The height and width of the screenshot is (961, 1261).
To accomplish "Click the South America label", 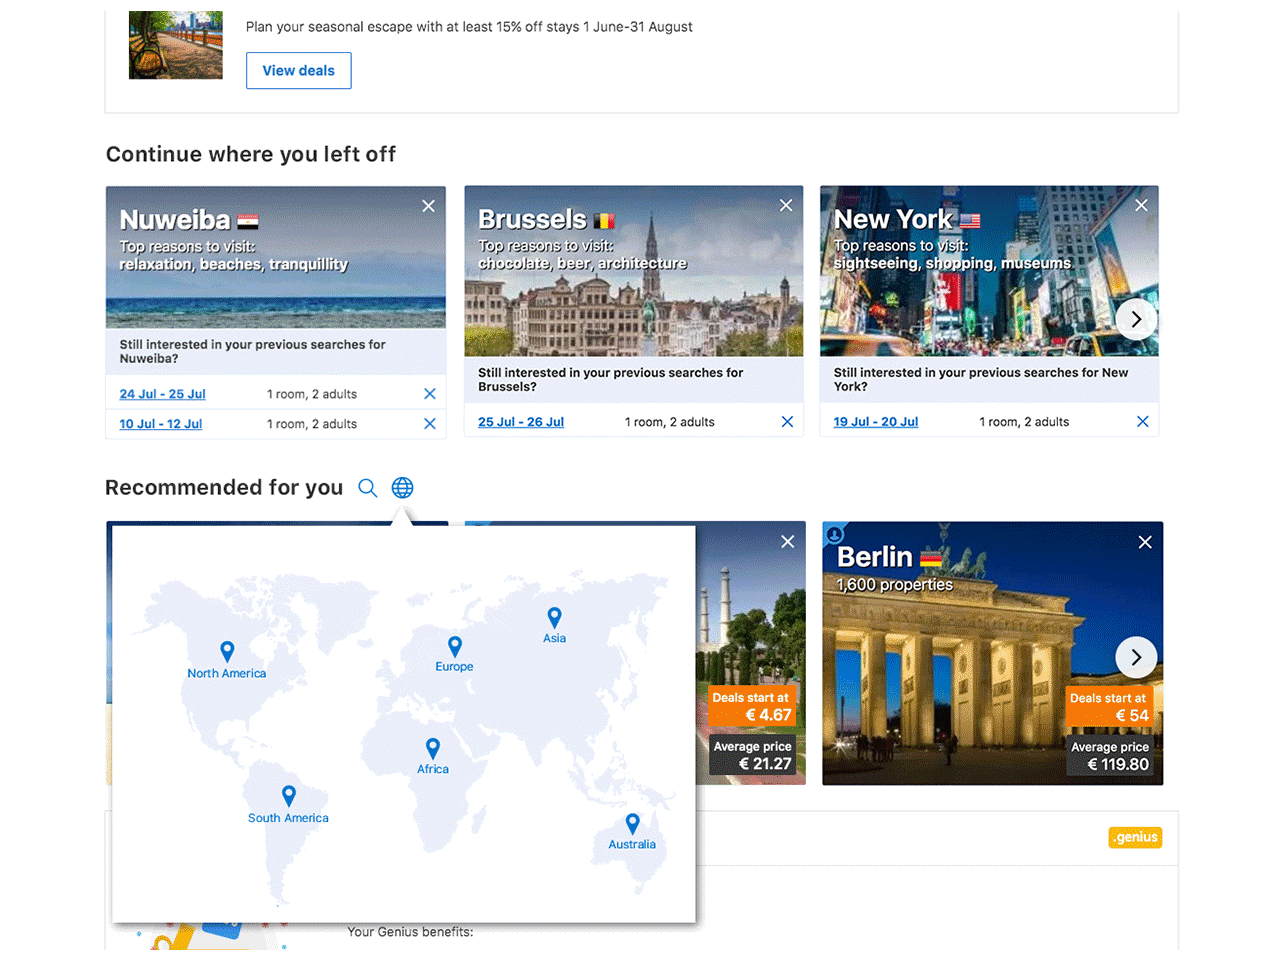I will [x=288, y=818].
